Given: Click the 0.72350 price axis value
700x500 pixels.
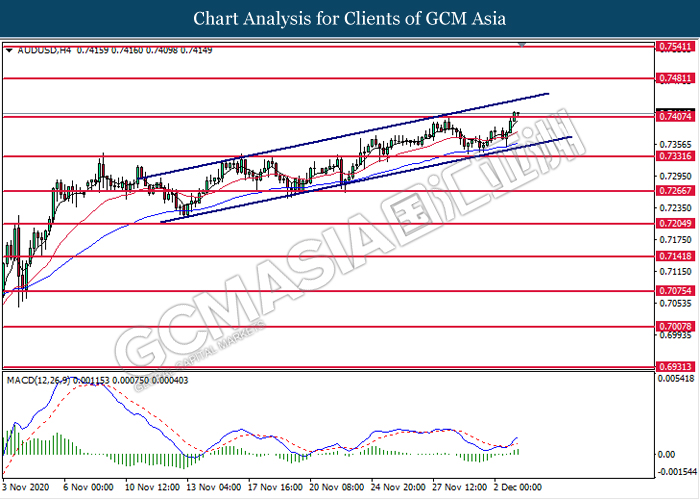Looking at the screenshot, I should click(675, 208).
